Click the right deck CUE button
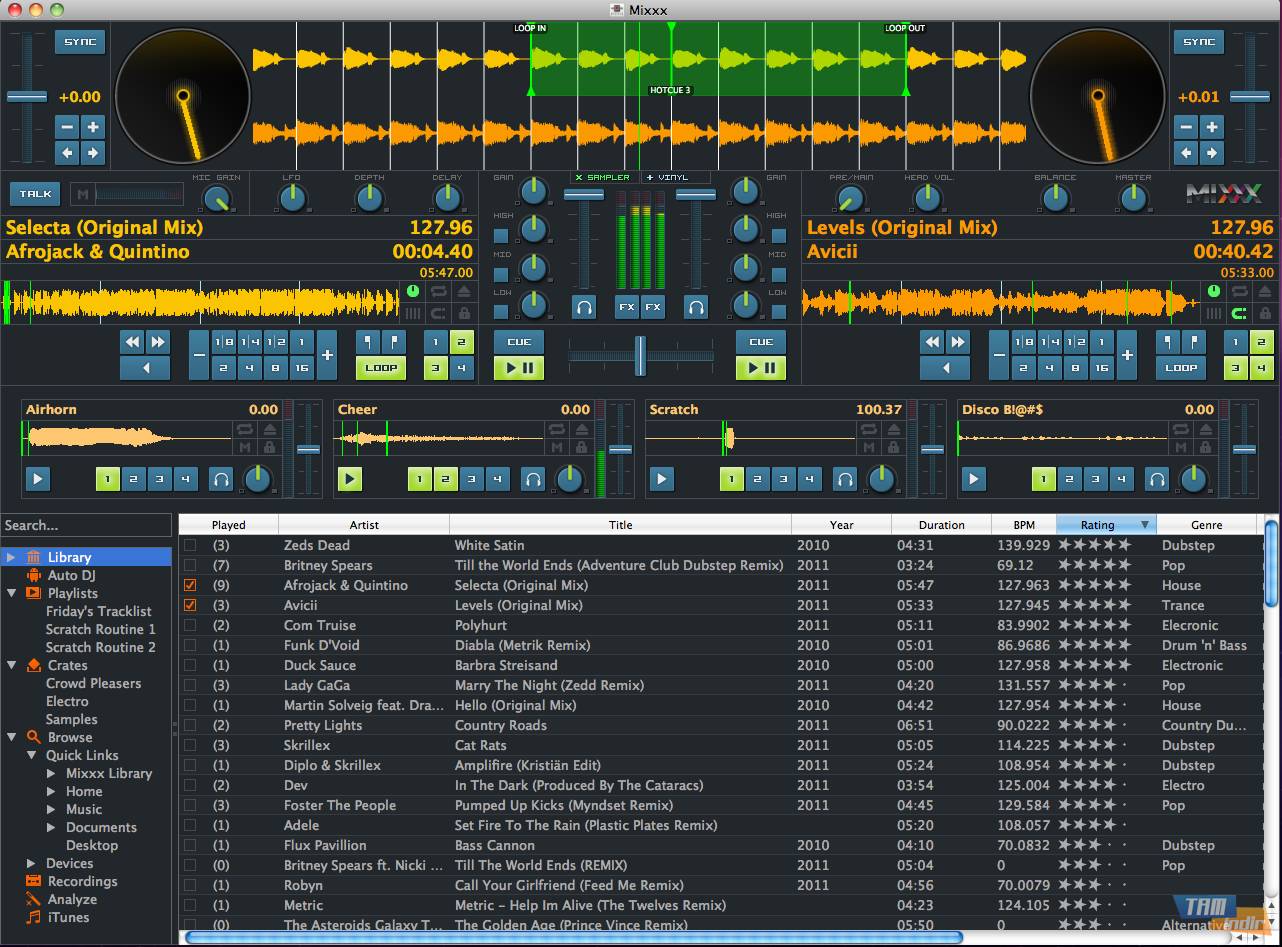This screenshot has height=947, width=1282. 761,342
